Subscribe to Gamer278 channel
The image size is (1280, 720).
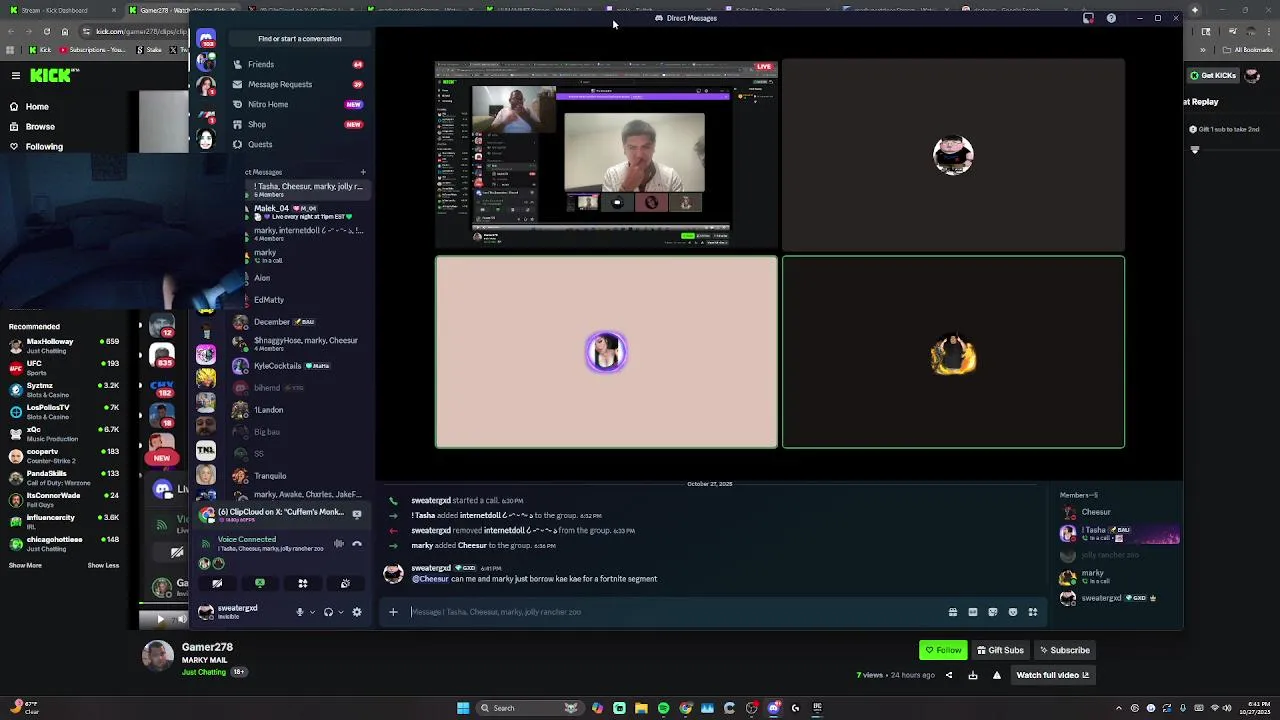(x=1064, y=650)
